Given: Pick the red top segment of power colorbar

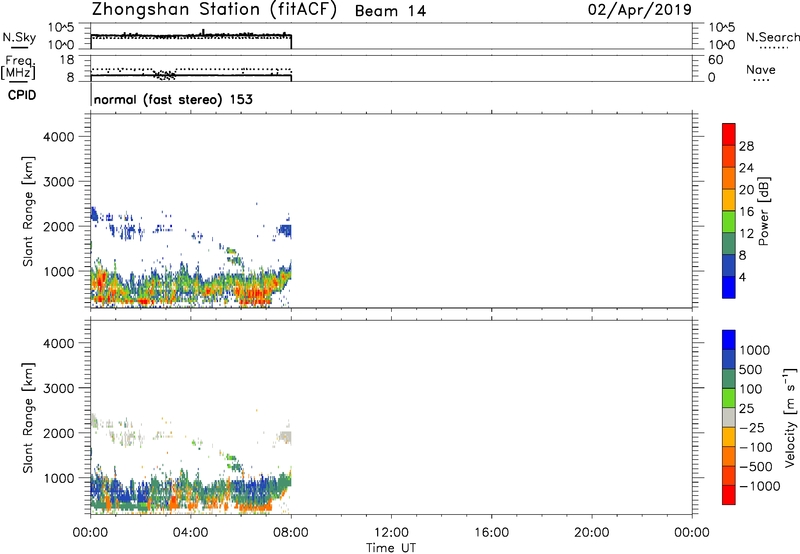Looking at the screenshot, I should point(729,134).
